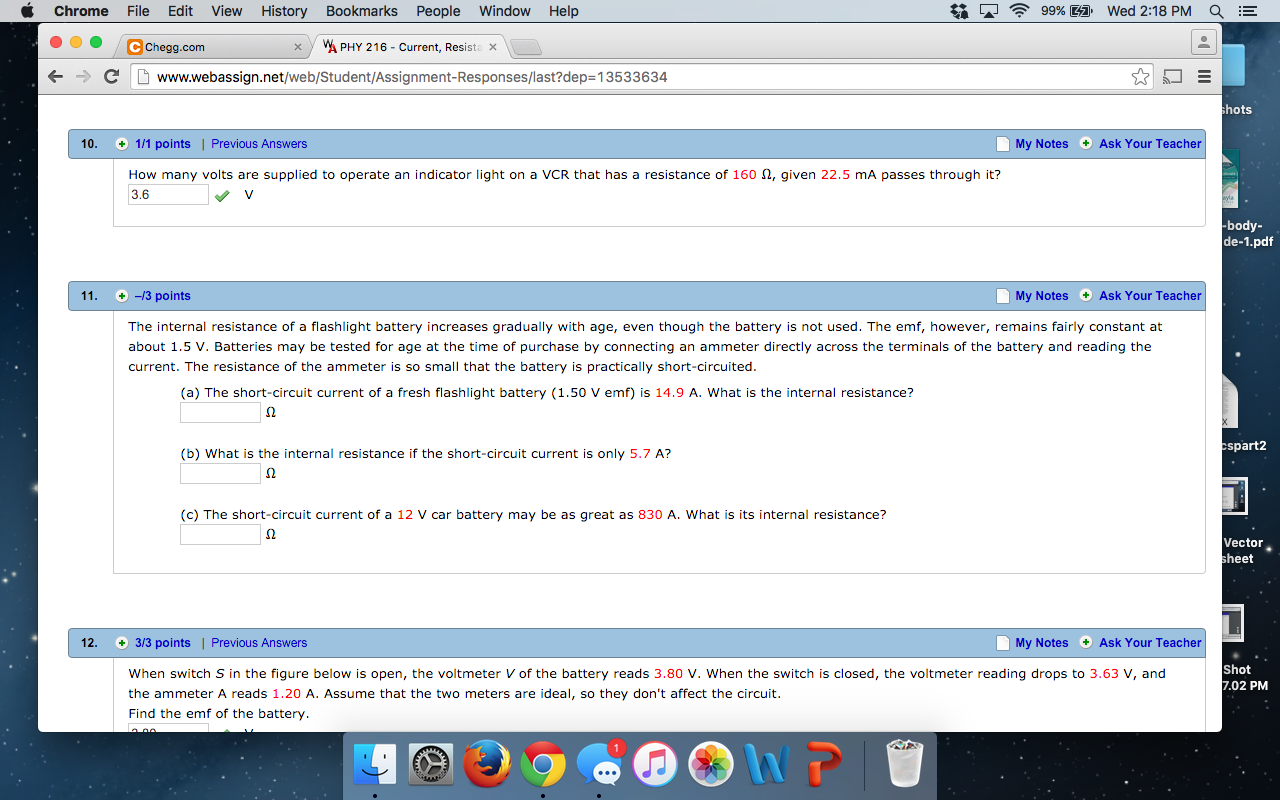Close the PHY 216 tab
Screen dimensions: 1280x800
click(x=493, y=47)
